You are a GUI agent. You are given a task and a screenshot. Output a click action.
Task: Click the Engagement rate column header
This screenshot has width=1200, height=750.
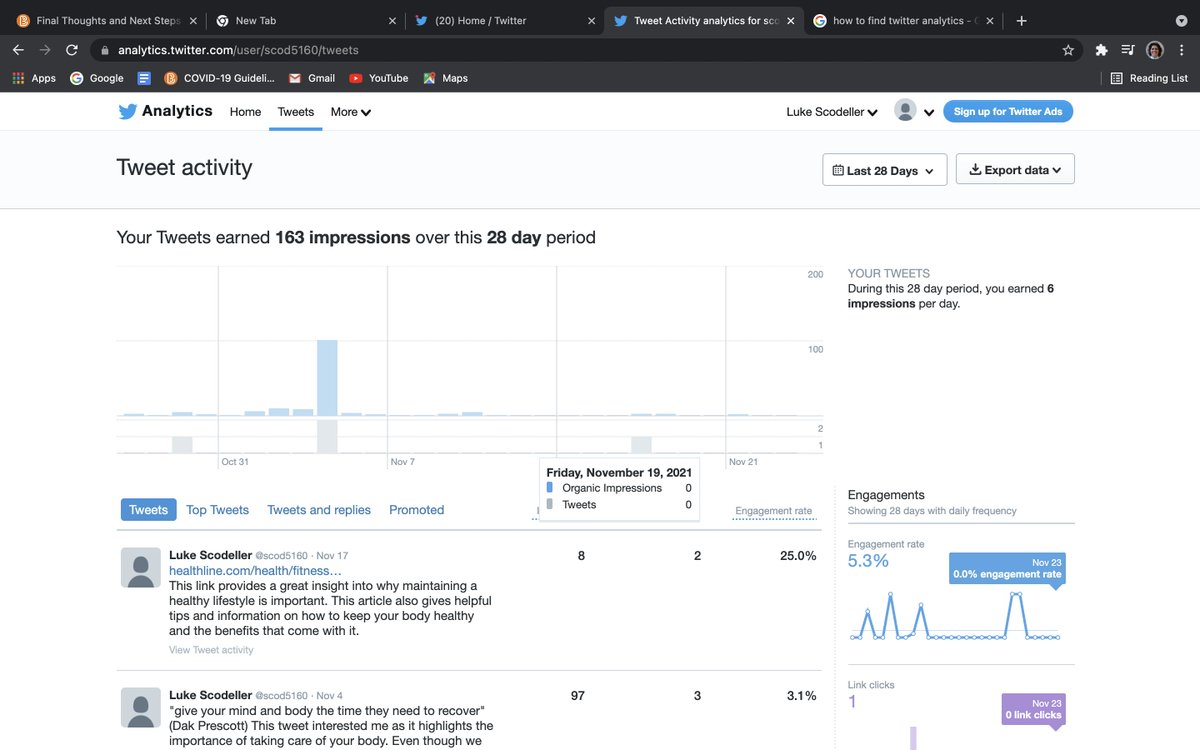(x=773, y=511)
